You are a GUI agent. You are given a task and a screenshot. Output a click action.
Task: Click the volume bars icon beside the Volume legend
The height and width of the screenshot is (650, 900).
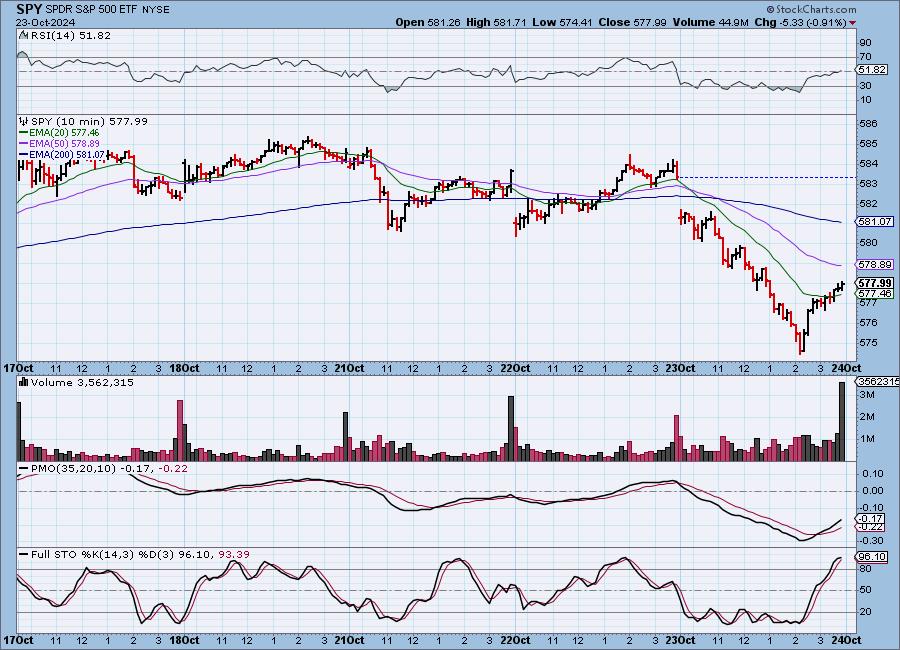pos(24,382)
